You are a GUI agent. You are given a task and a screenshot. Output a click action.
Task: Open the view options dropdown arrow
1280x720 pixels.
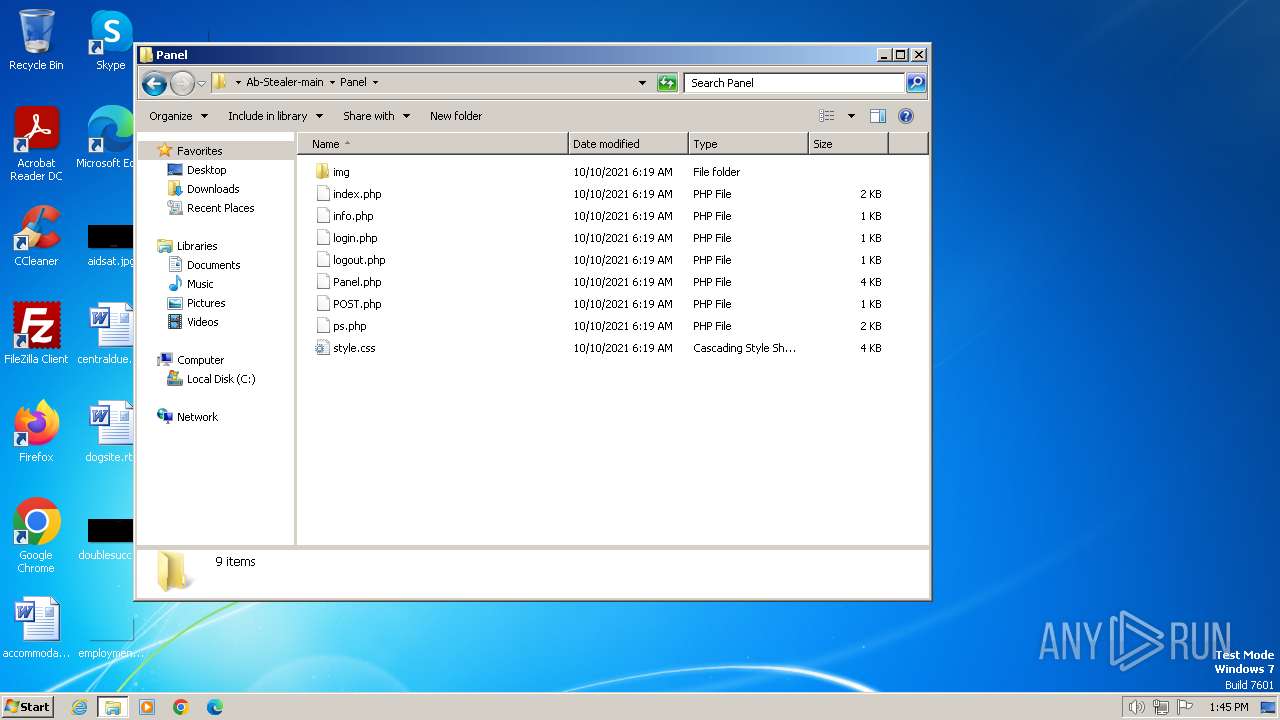(x=851, y=116)
